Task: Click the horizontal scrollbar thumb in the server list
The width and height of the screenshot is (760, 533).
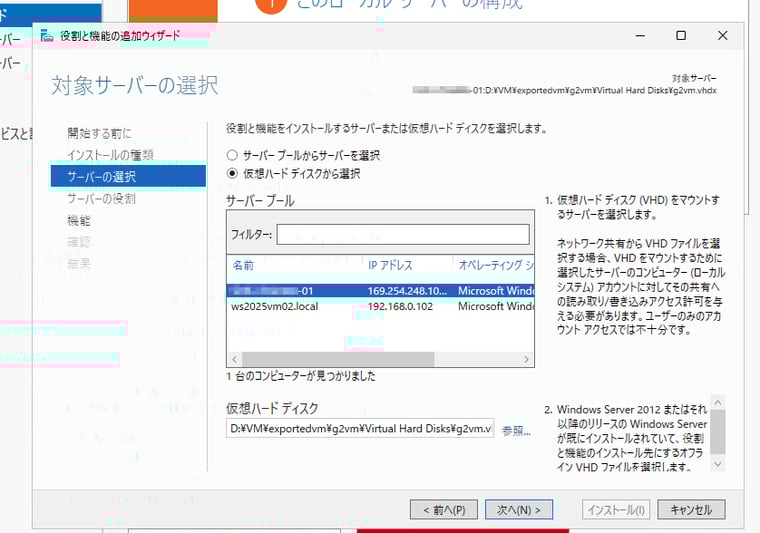Action: coord(338,359)
